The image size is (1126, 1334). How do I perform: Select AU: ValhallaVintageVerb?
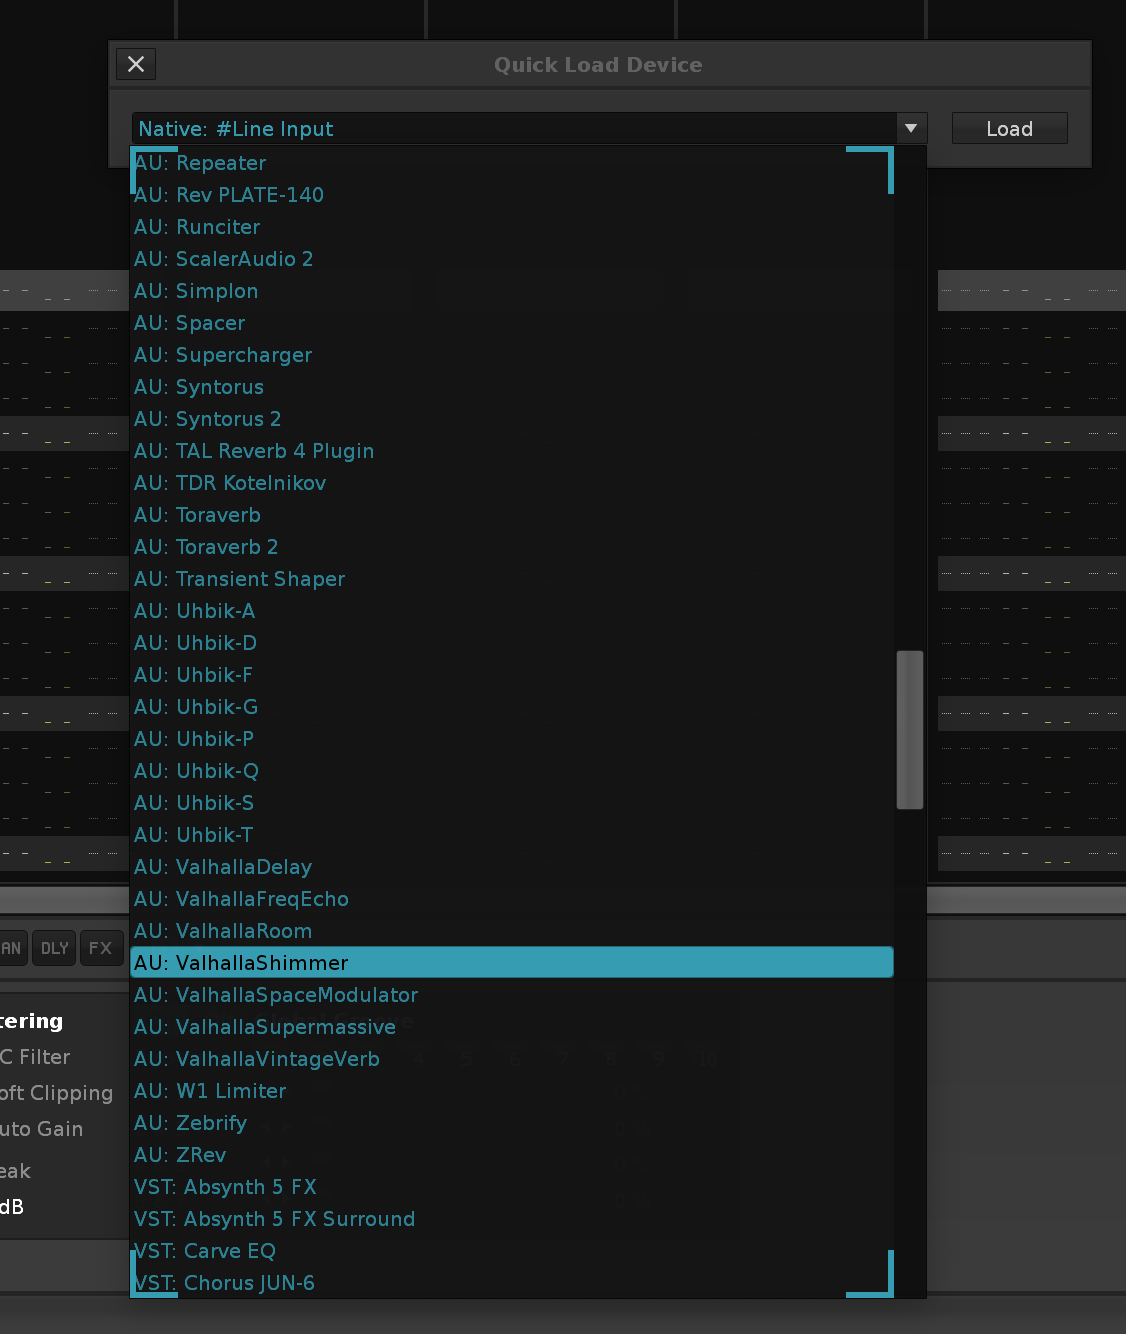point(257,1059)
